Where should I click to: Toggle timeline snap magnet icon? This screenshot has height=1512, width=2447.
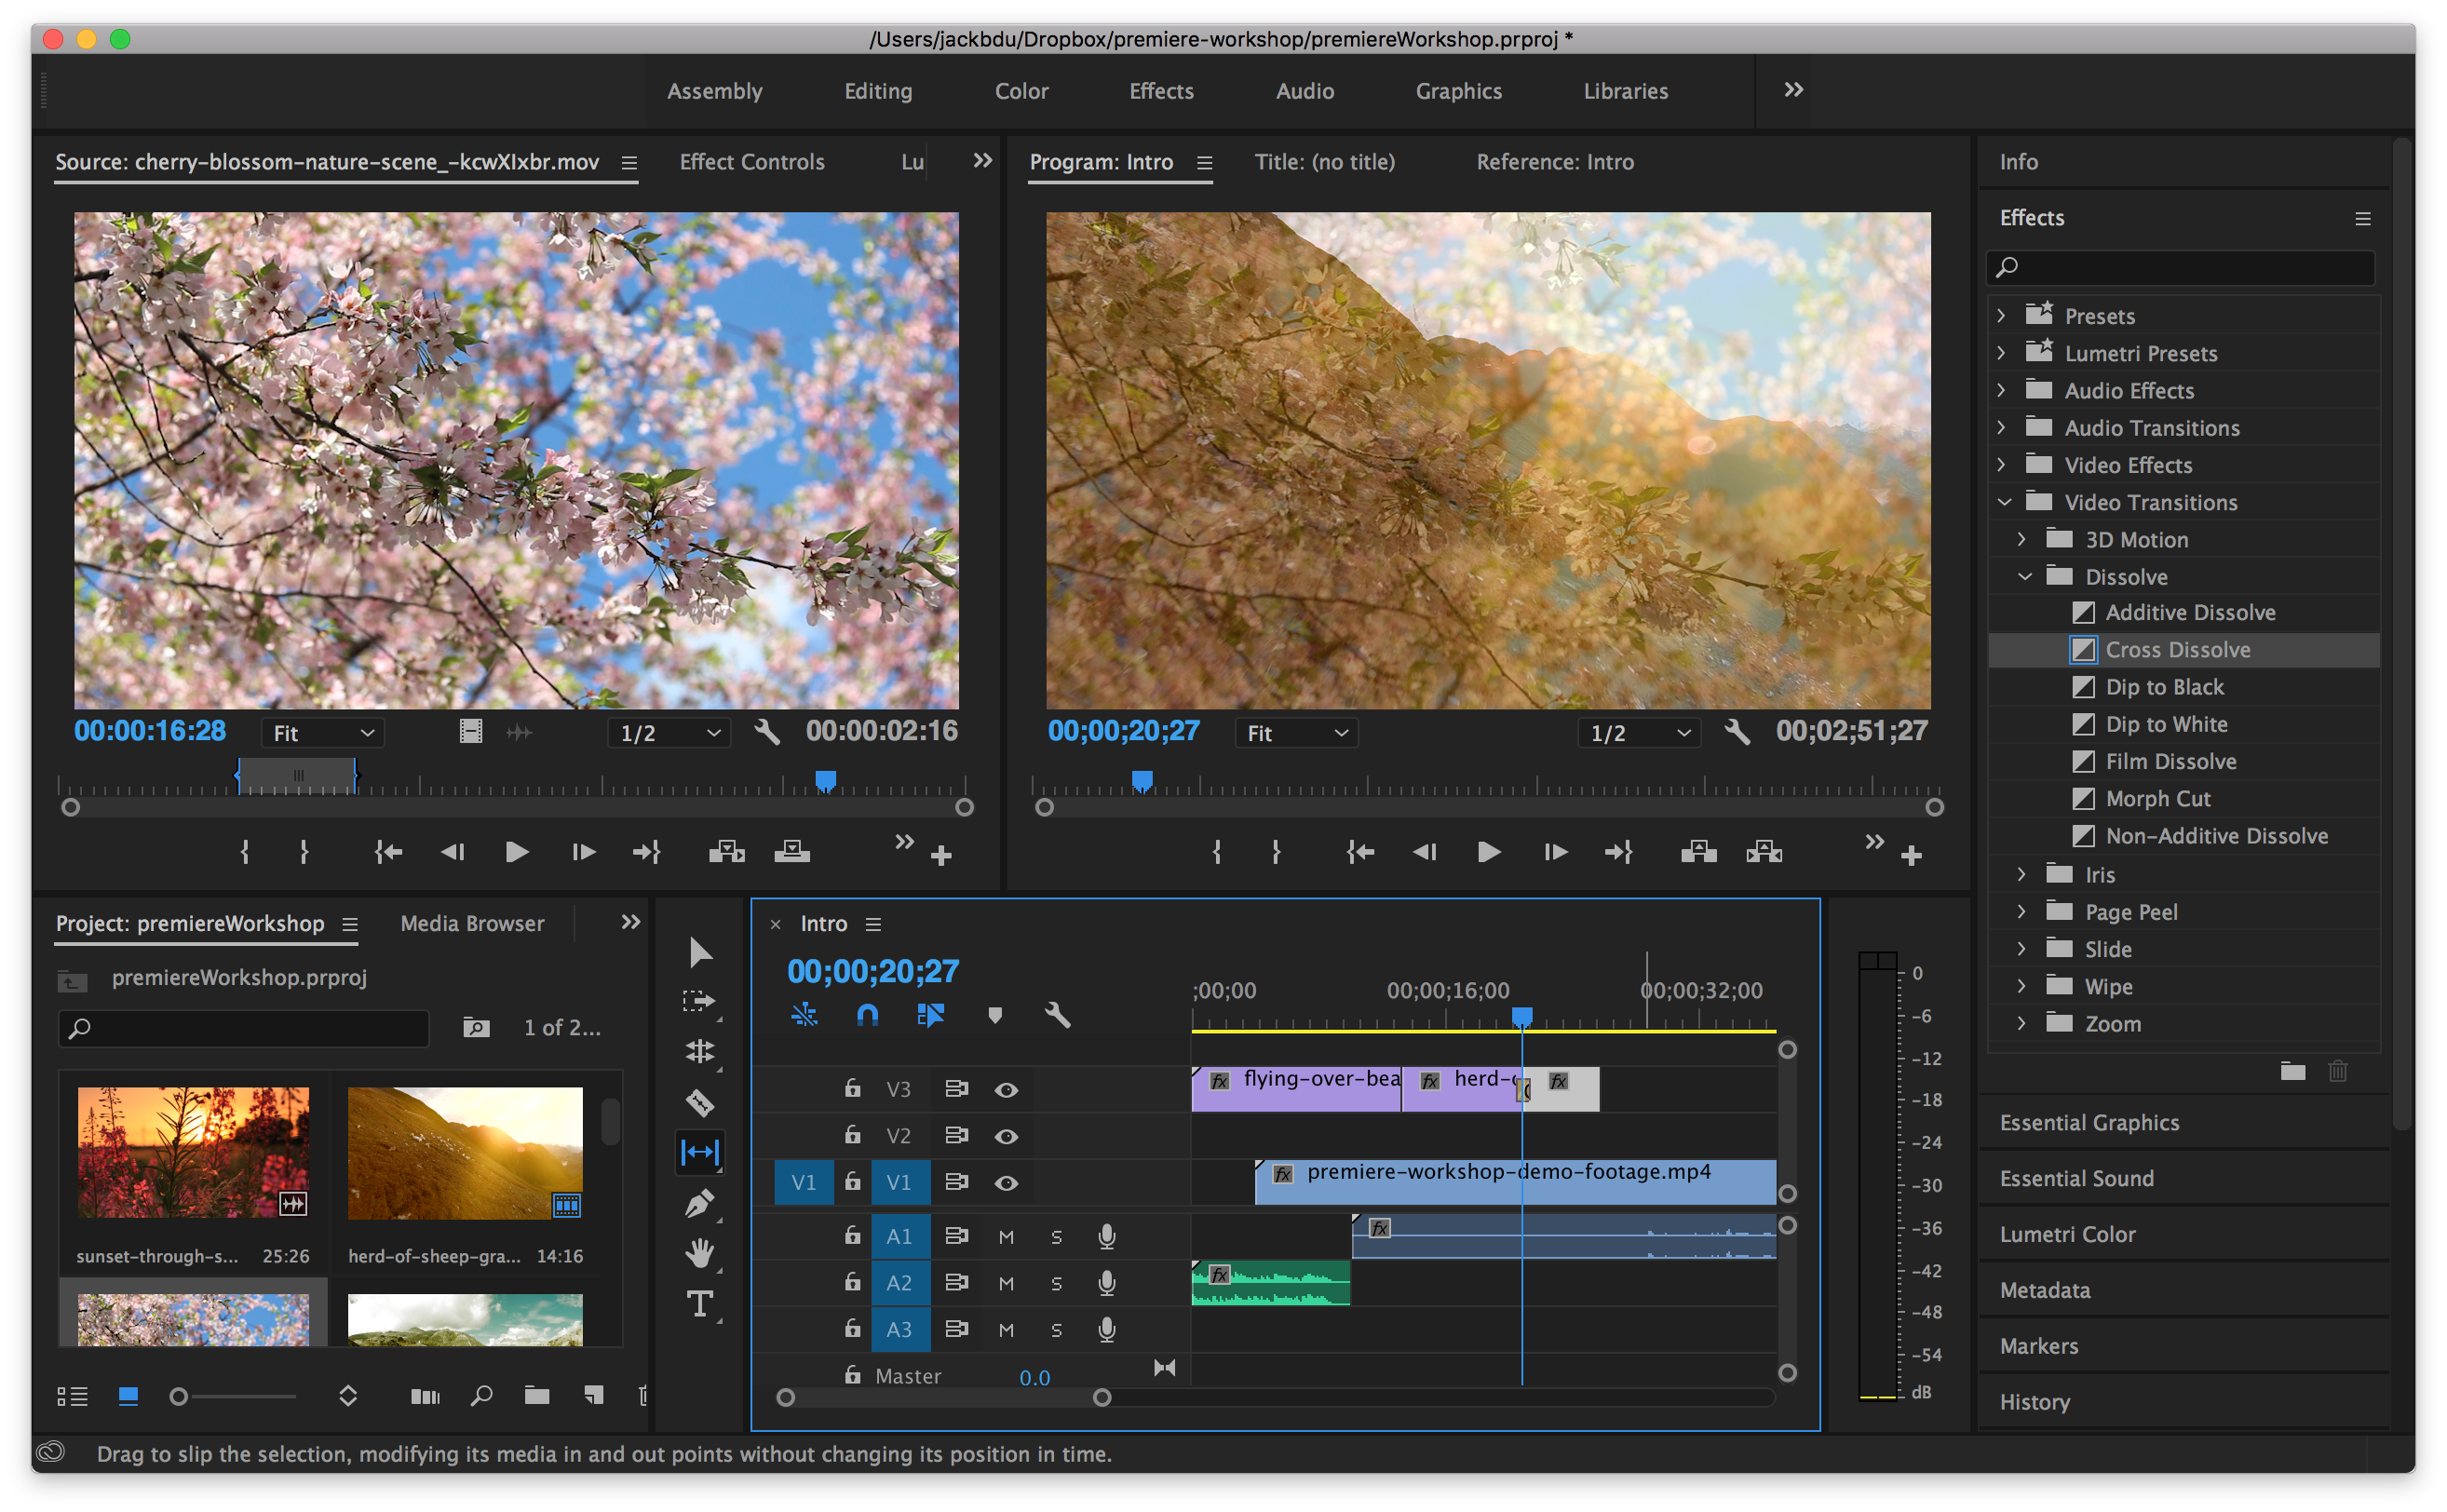tap(867, 1016)
